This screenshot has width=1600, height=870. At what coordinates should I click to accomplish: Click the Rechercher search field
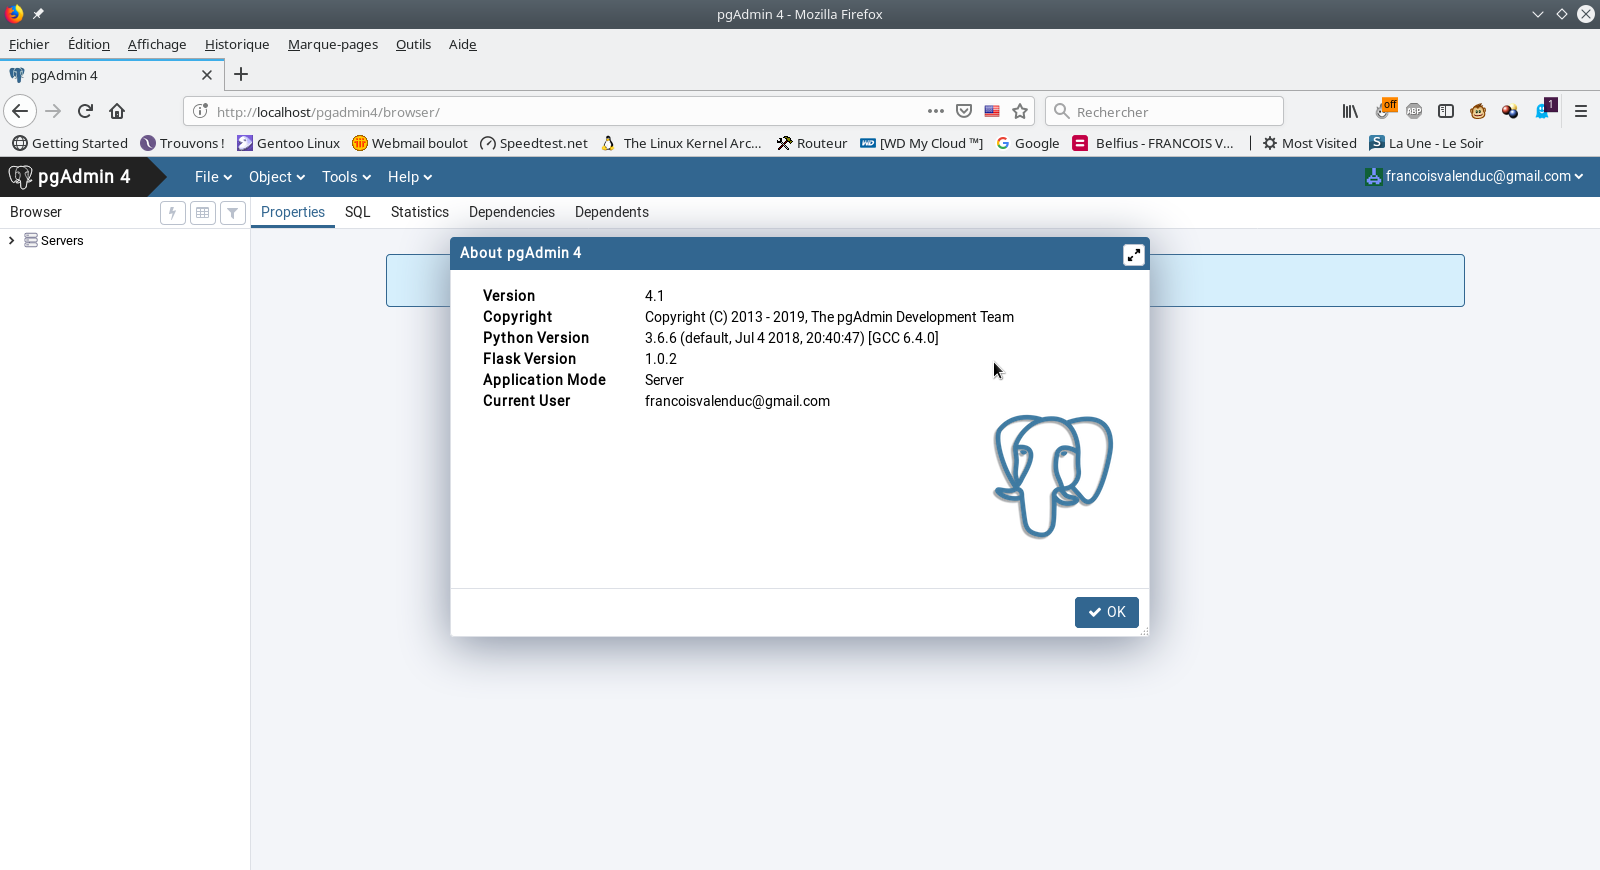click(x=1170, y=112)
